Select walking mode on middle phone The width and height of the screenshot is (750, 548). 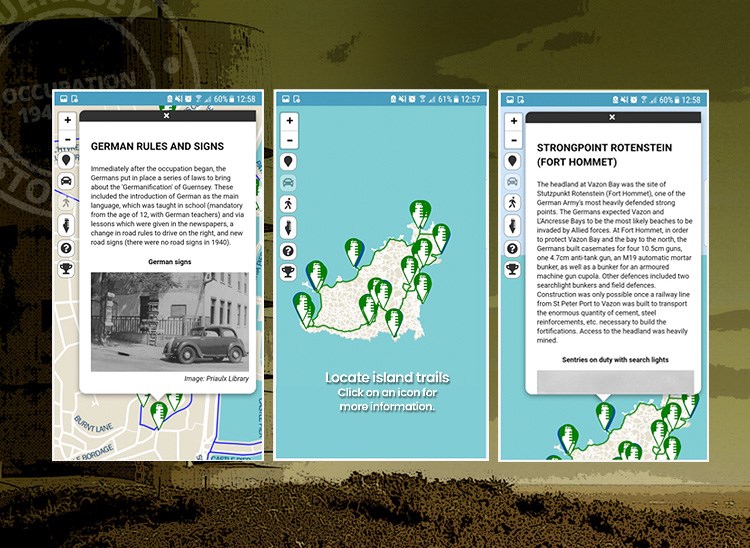click(x=288, y=204)
